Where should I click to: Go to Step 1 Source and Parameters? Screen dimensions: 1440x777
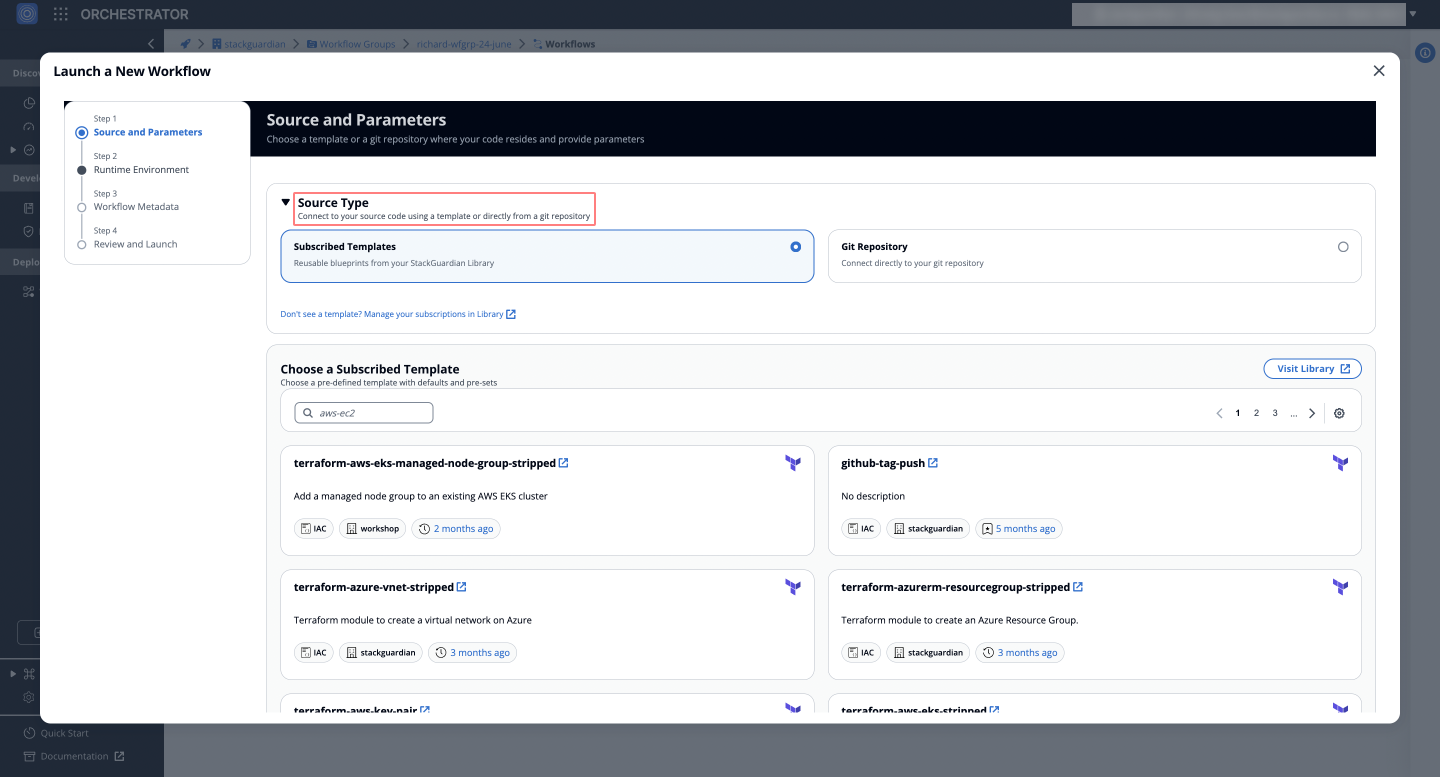tap(148, 132)
